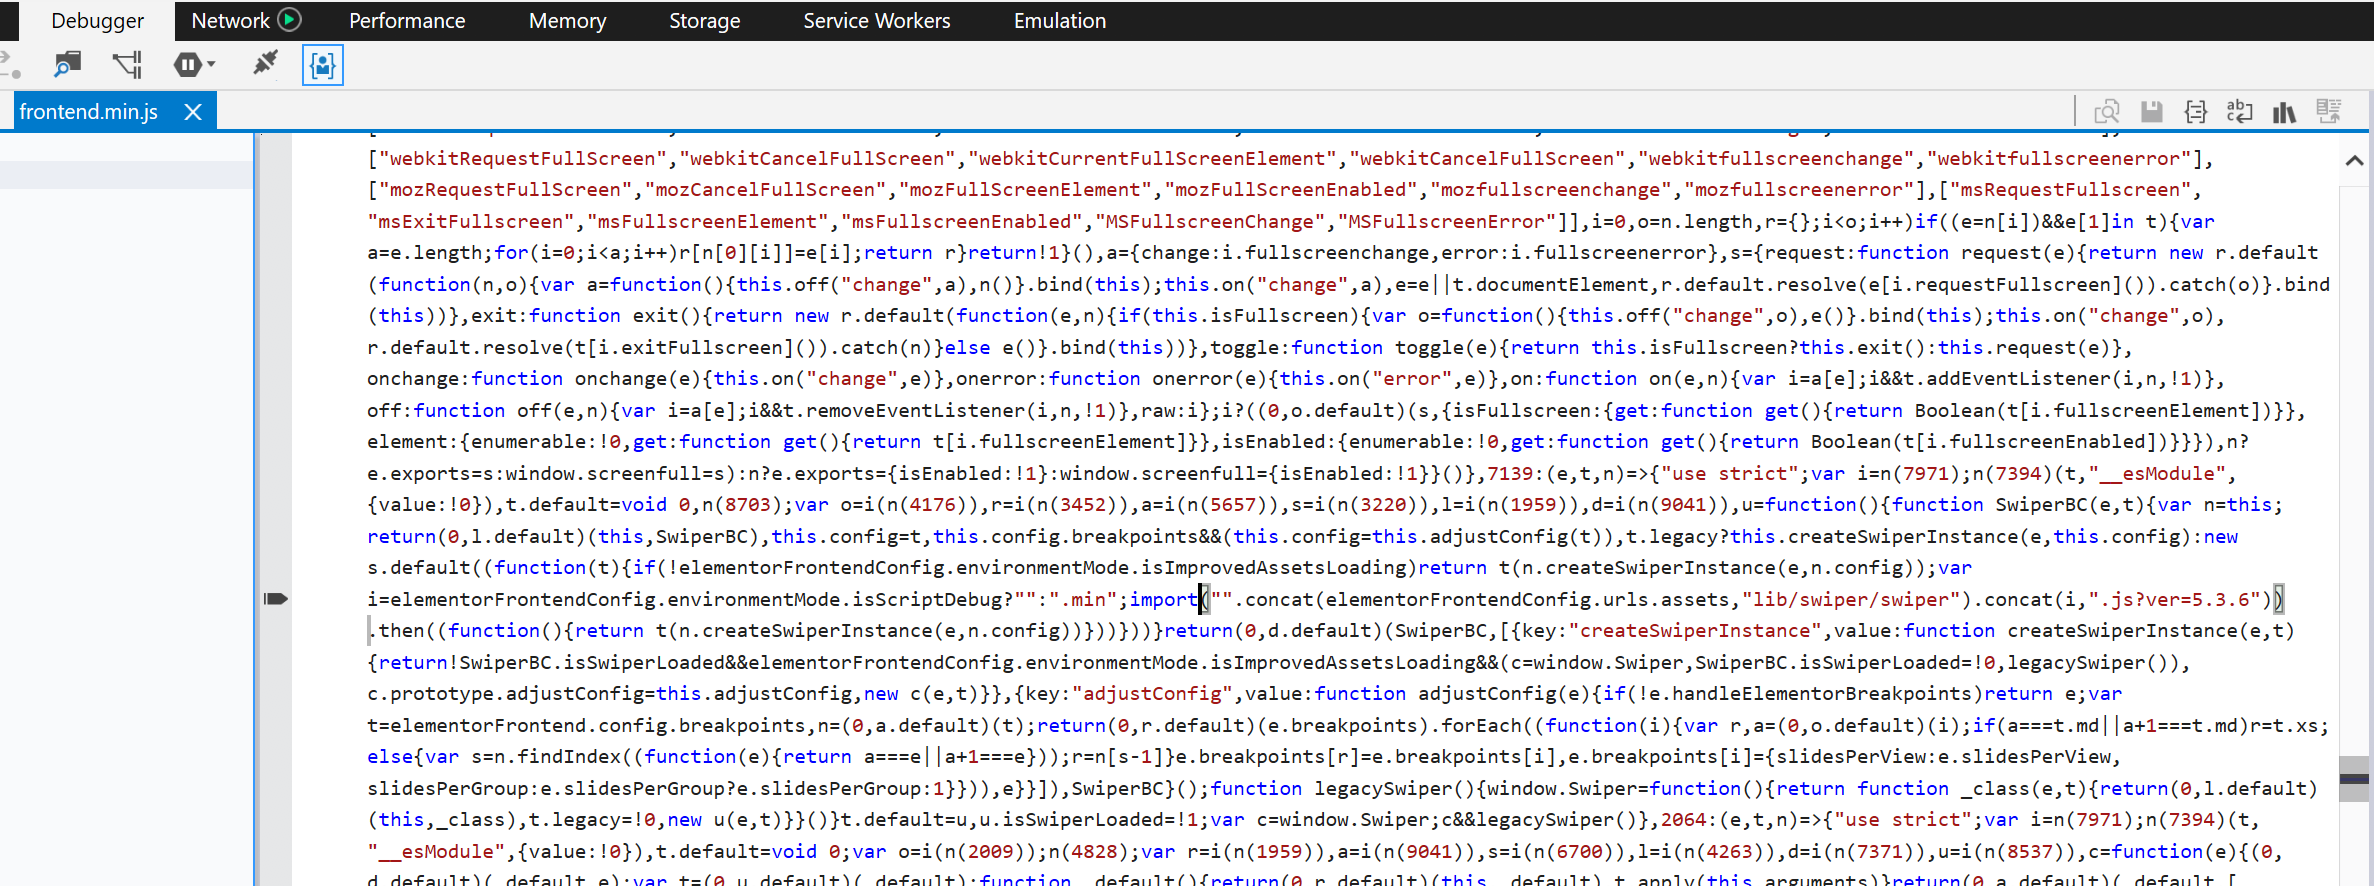Click Mark as library code books icon
2374x886 pixels.
[x=2284, y=112]
